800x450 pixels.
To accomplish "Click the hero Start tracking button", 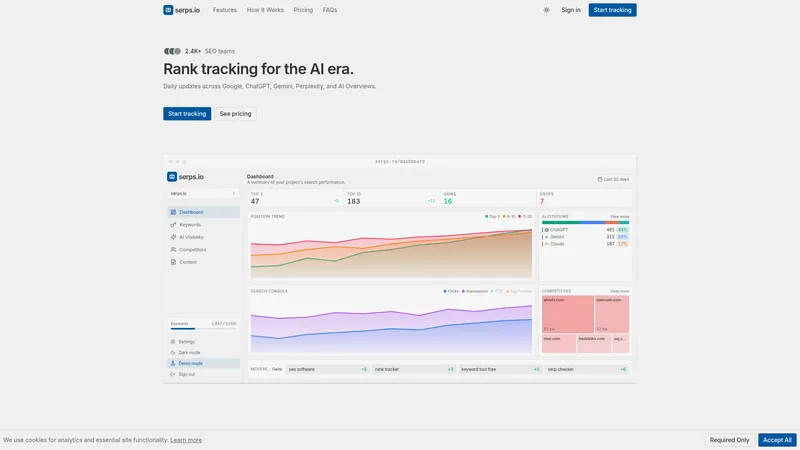I will 187,114.
